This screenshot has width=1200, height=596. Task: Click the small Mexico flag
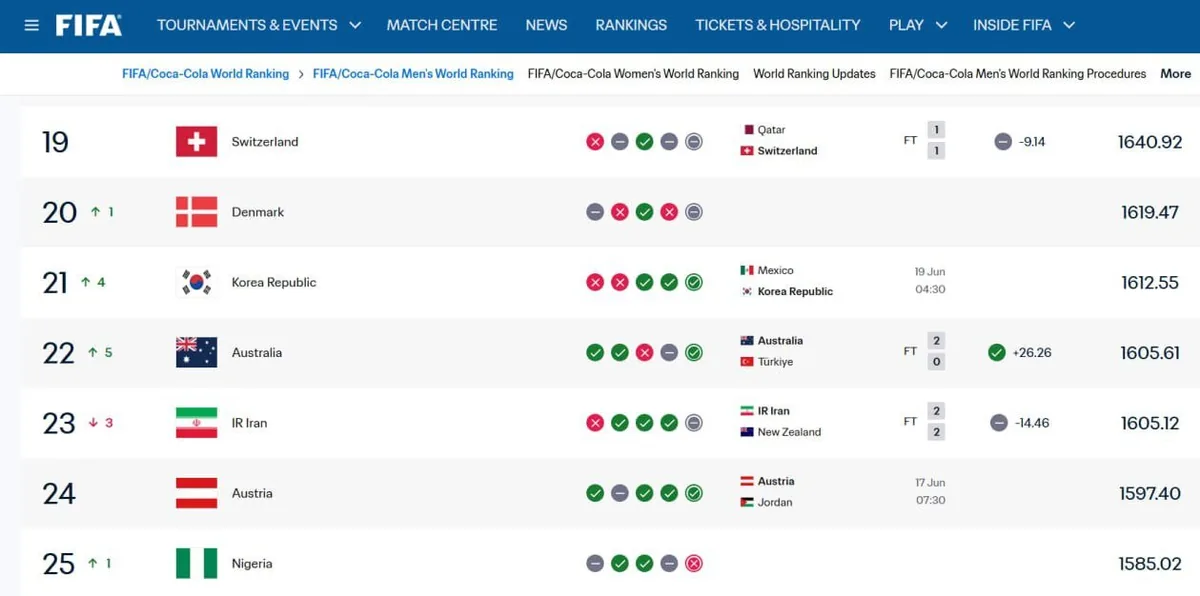[x=747, y=270]
